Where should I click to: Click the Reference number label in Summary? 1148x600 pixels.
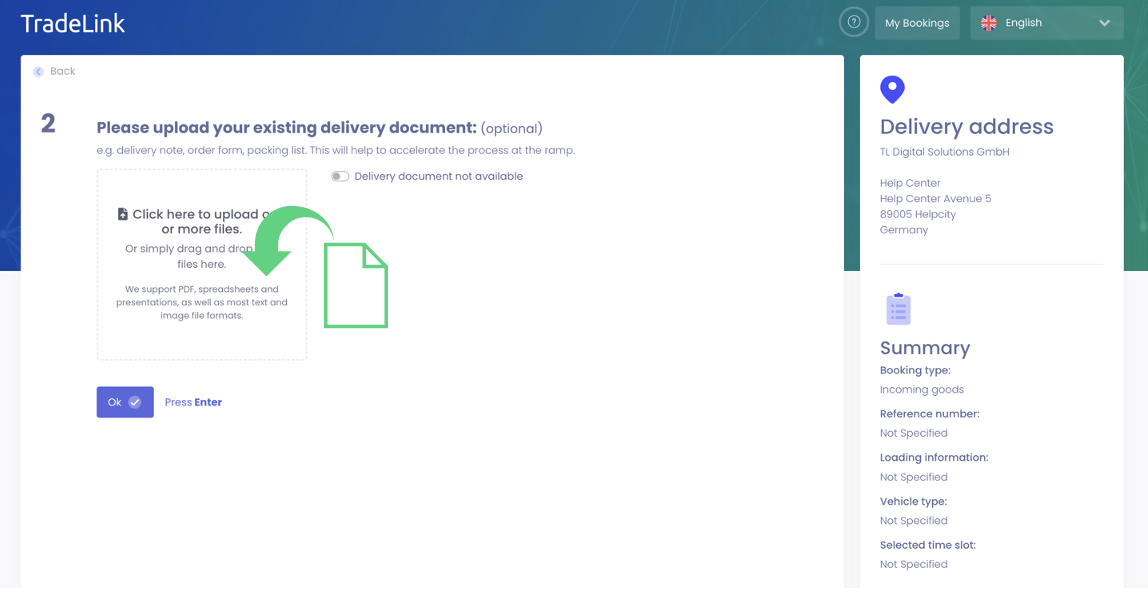(x=929, y=414)
